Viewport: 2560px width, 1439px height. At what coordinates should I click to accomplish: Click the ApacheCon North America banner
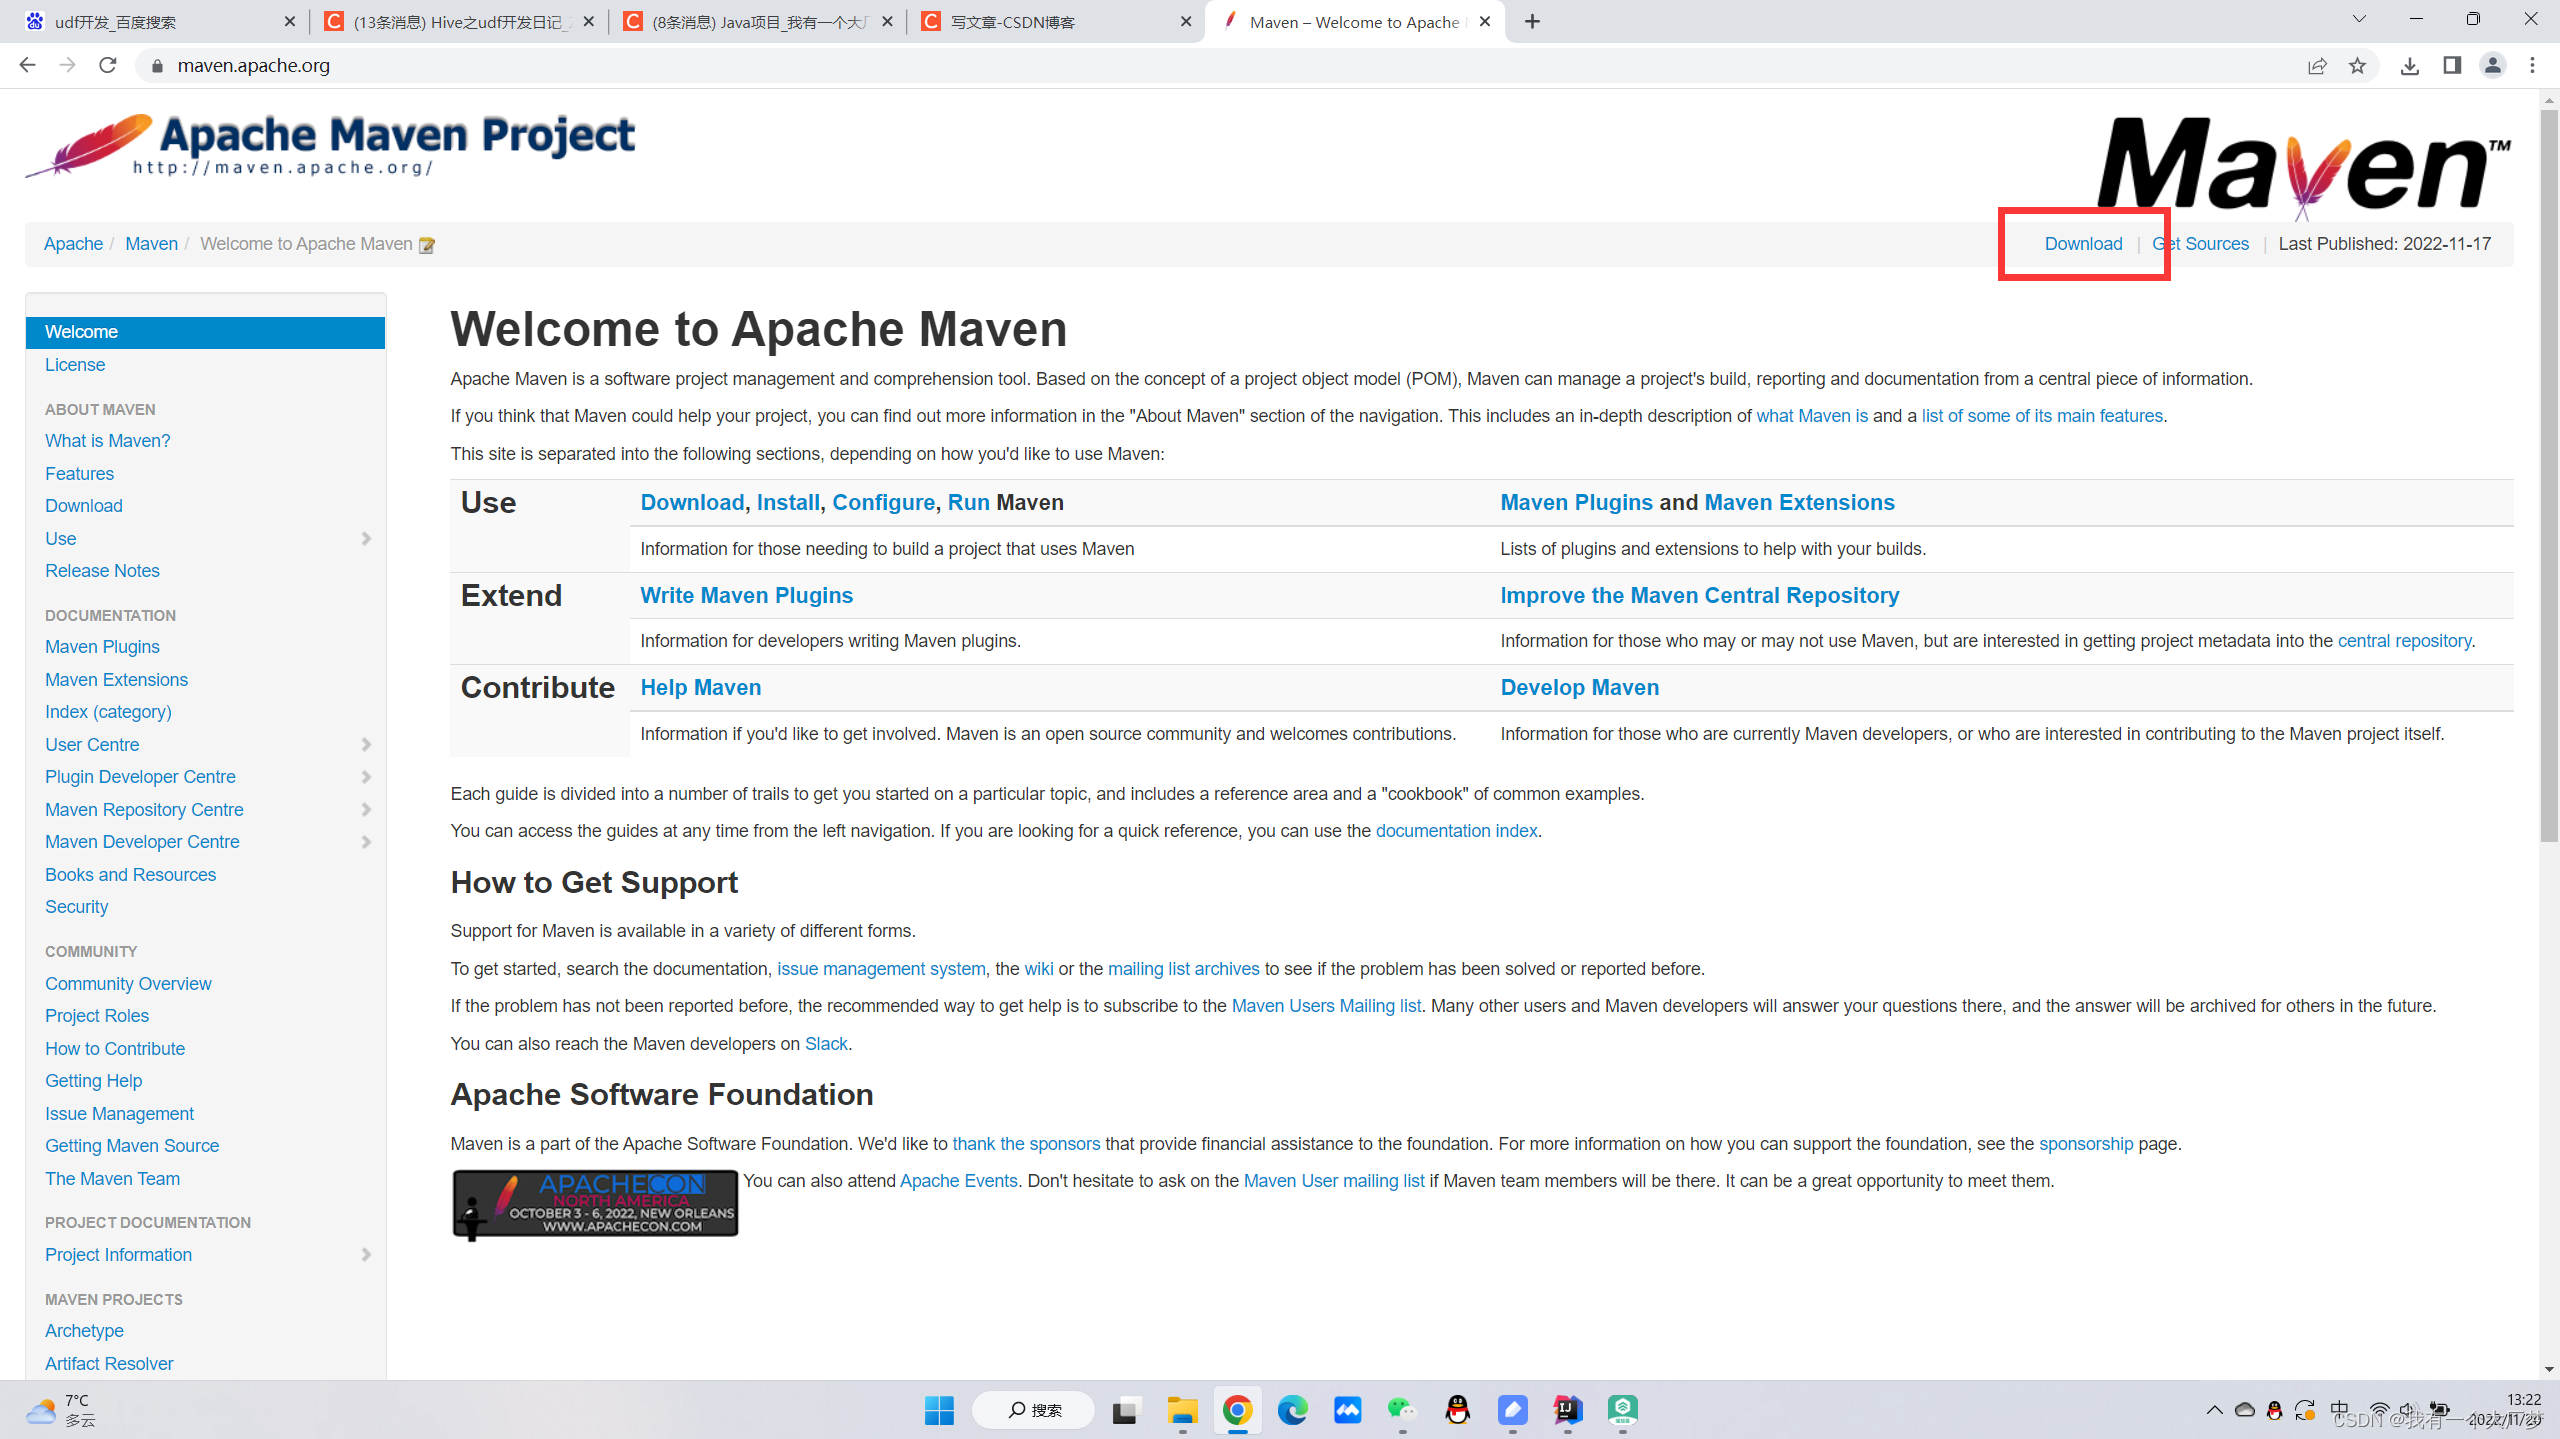coord(595,1205)
